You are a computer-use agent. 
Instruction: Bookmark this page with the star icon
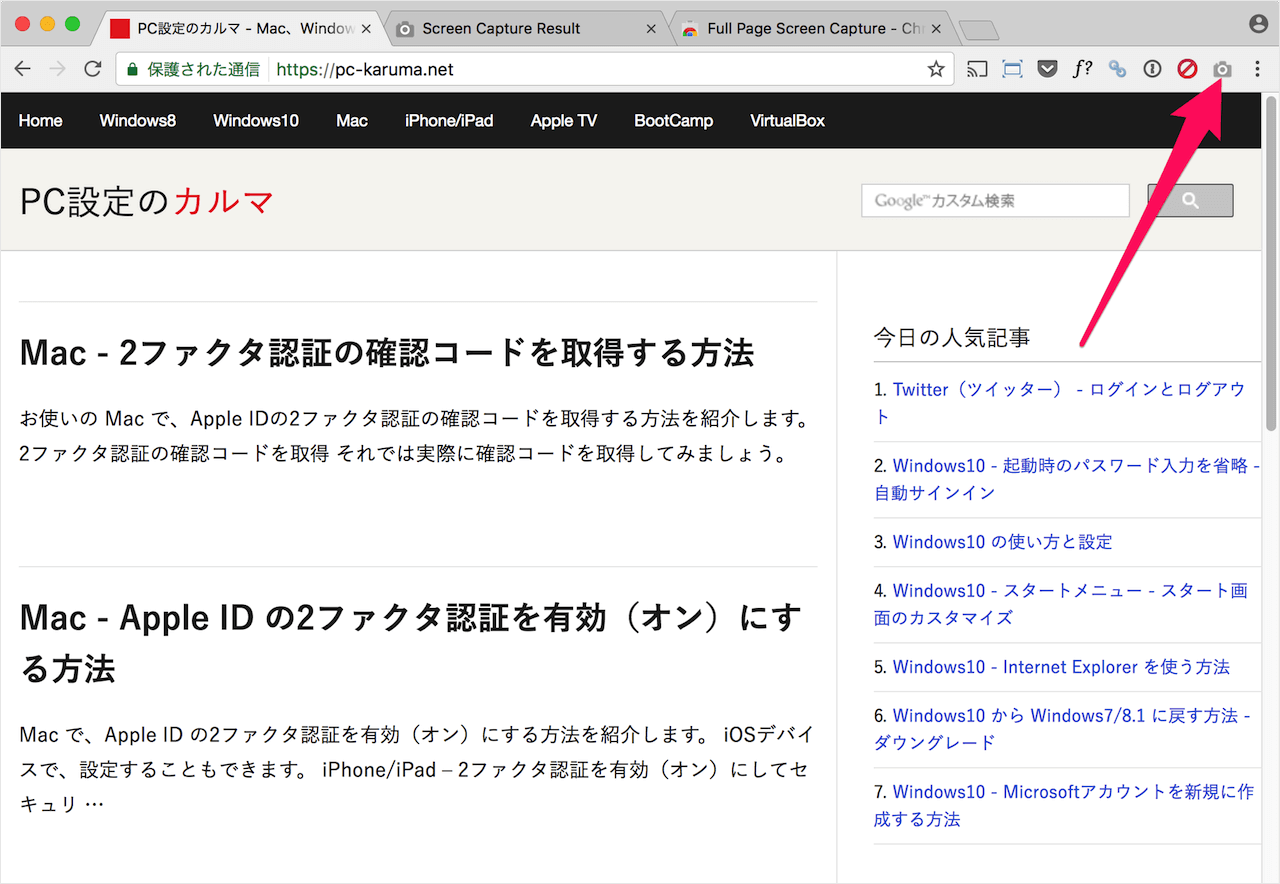(936, 69)
